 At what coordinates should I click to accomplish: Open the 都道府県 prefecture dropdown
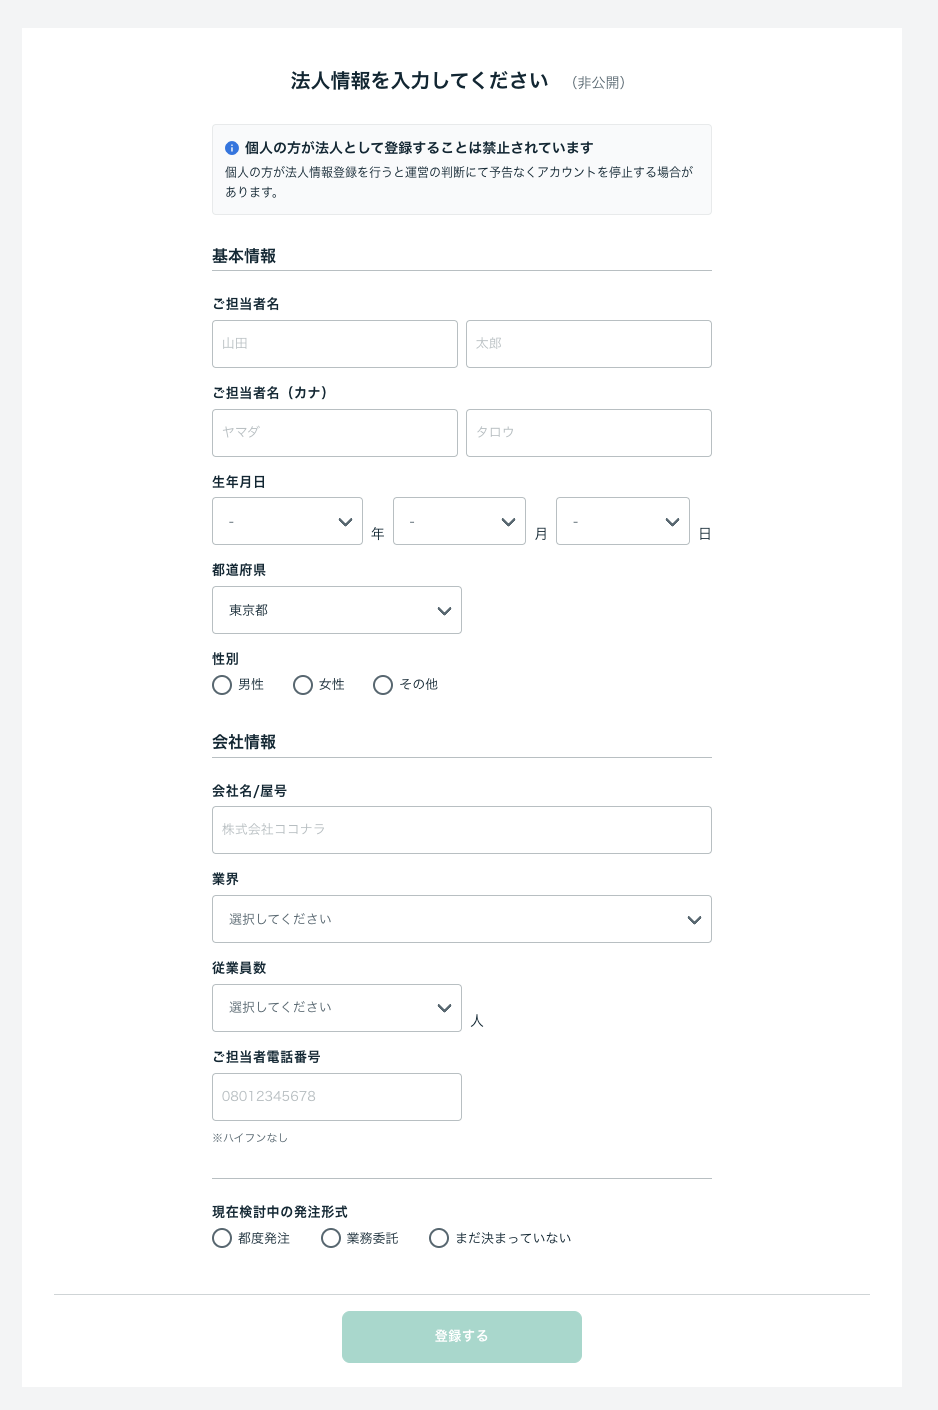(x=337, y=610)
